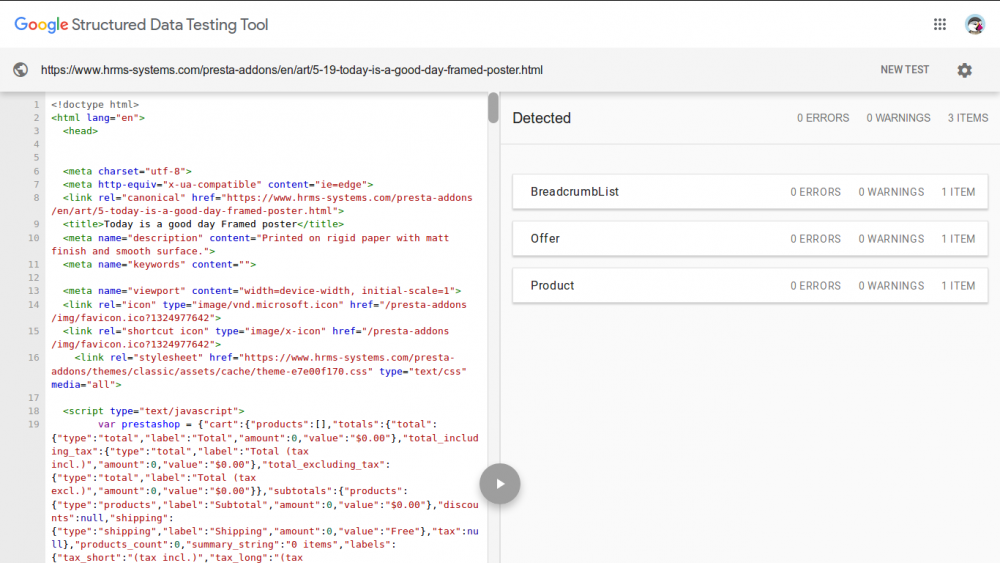Click the <title> line in source code
This screenshot has width=1000, height=563.
coord(203,224)
